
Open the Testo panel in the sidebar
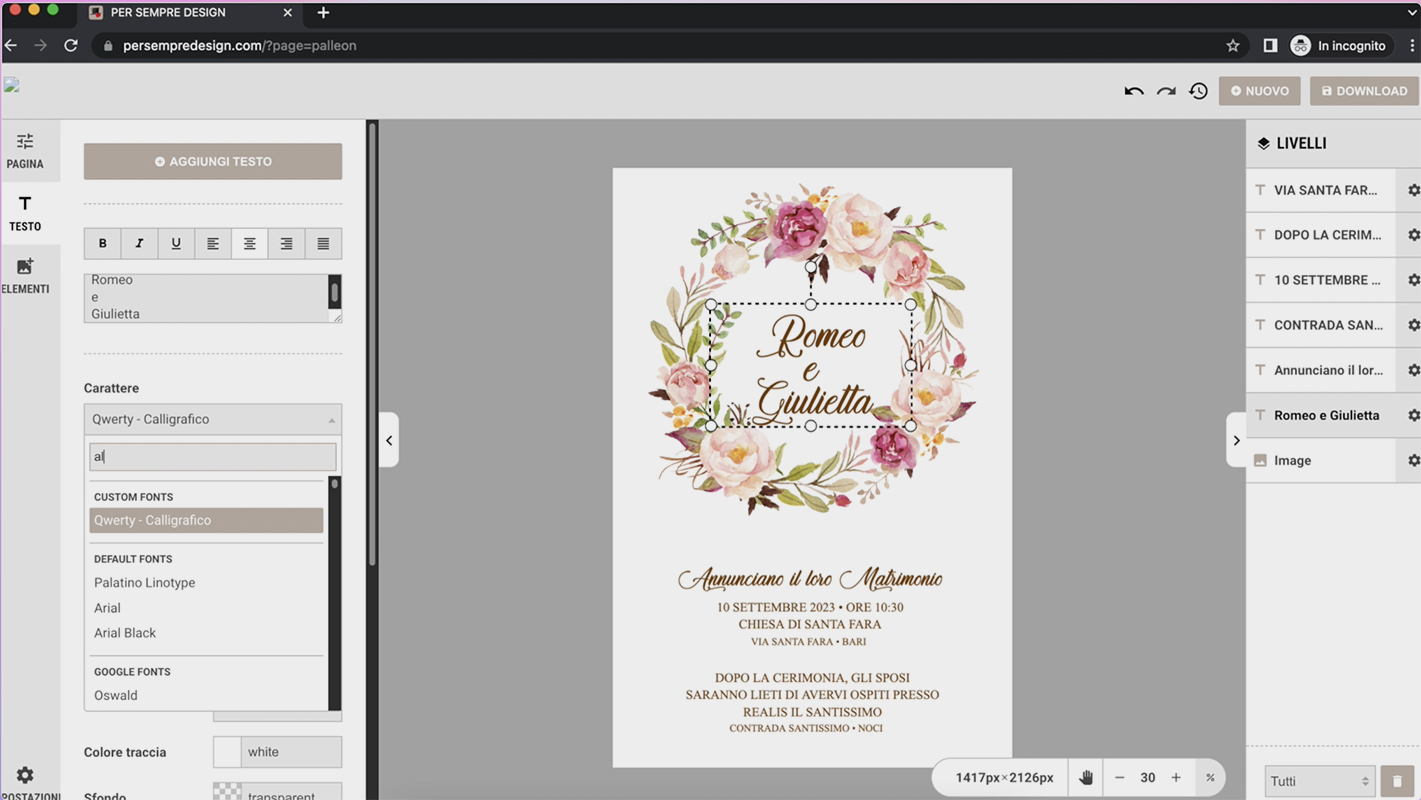tap(25, 213)
